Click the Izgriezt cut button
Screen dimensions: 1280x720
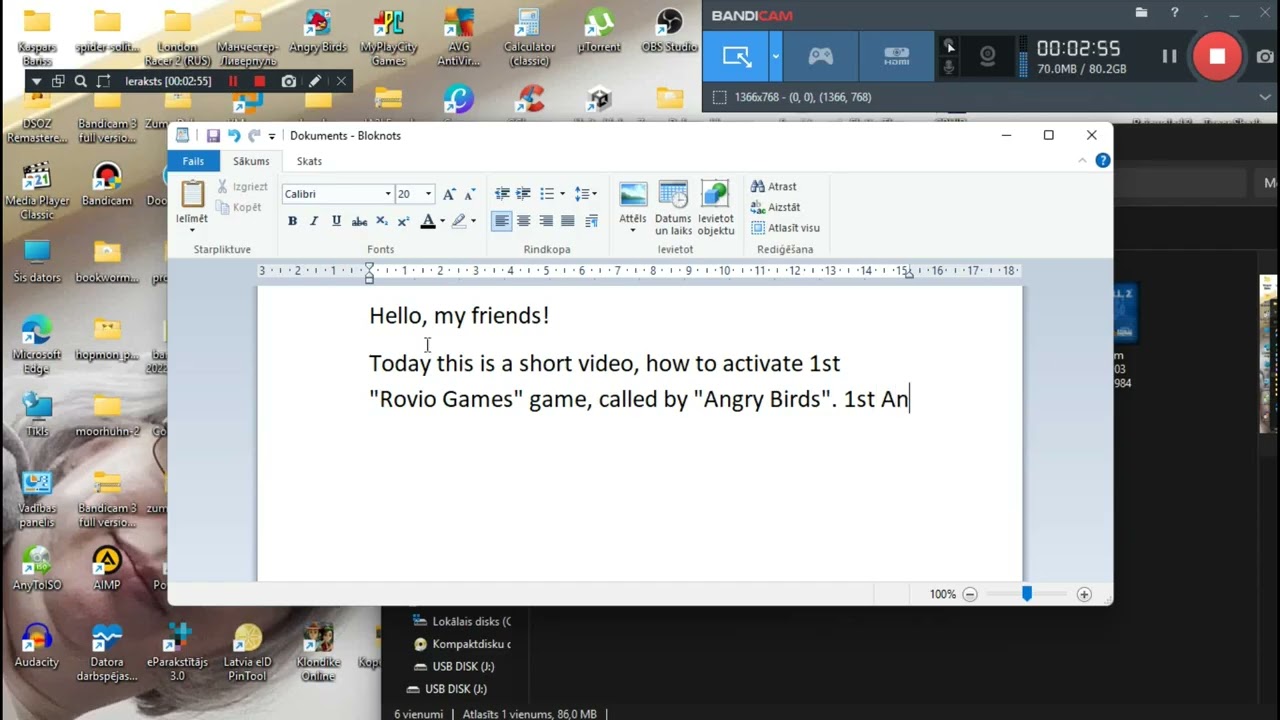(243, 186)
